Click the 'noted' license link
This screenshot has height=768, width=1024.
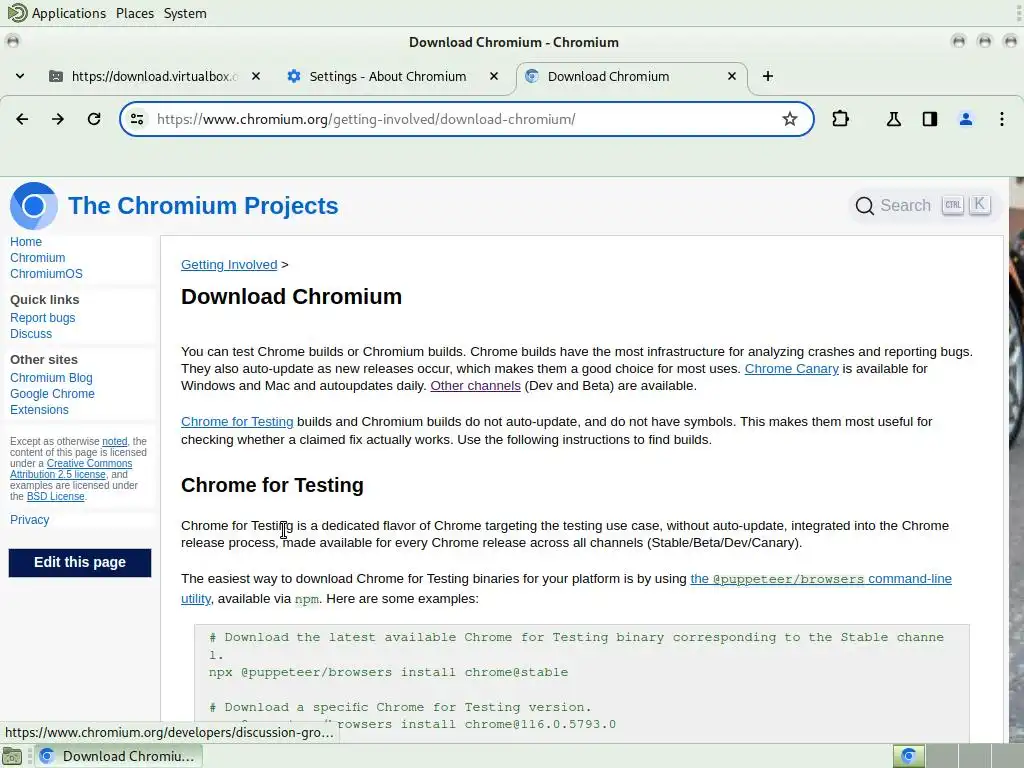tap(114, 441)
